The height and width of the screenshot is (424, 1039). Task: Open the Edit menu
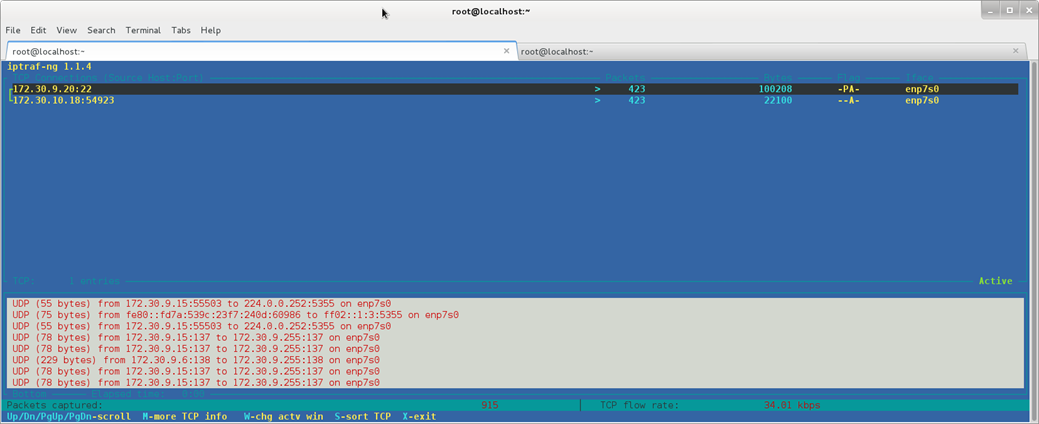38,30
